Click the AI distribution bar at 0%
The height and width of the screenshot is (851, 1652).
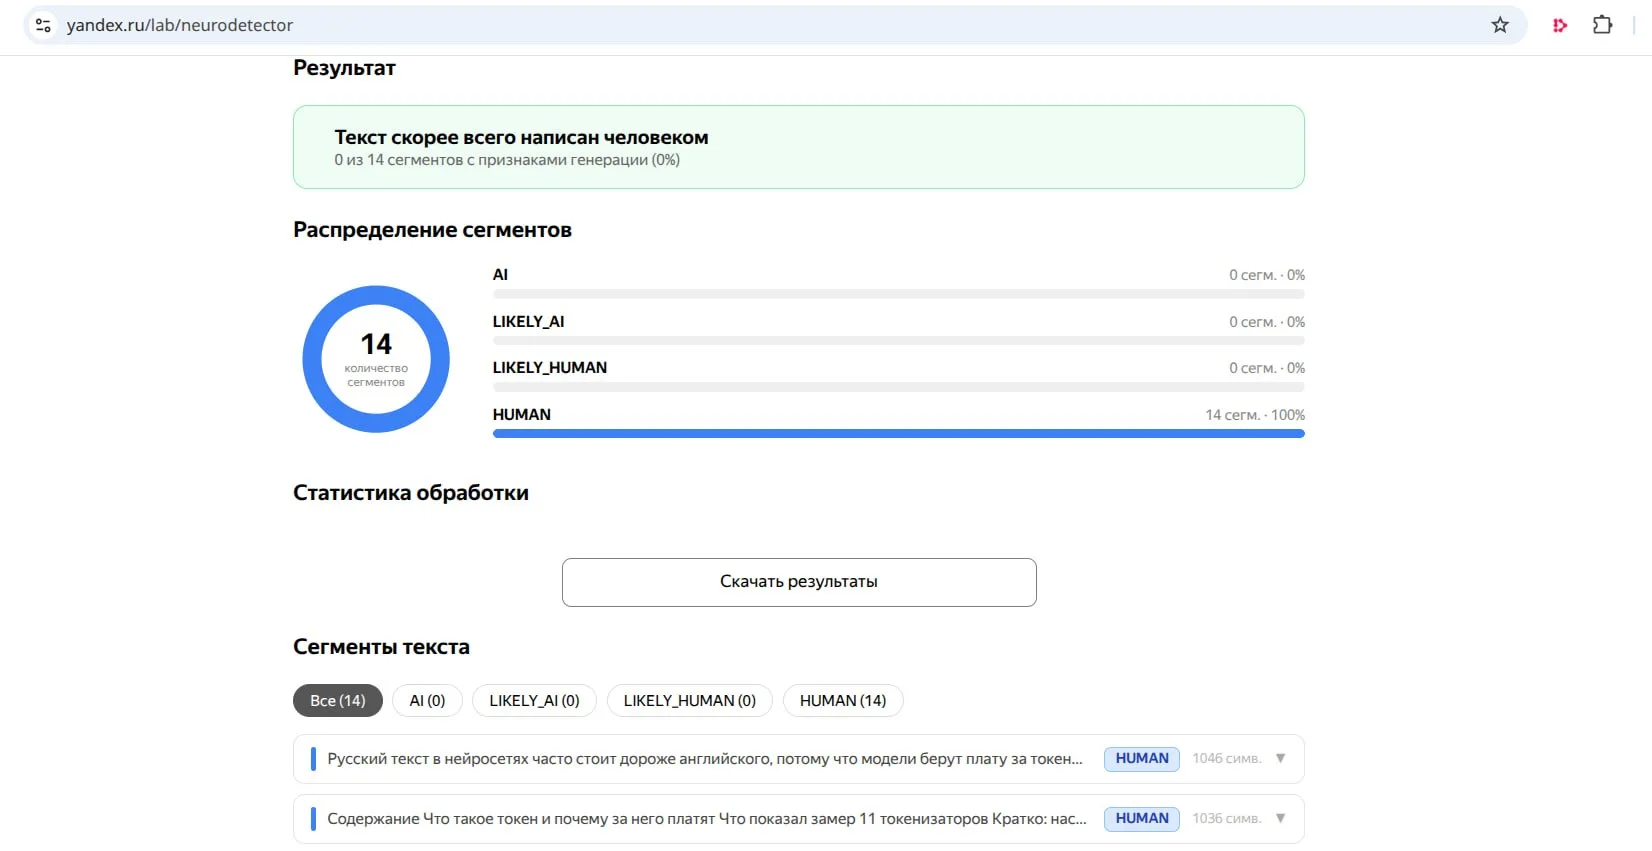pyautogui.click(x=899, y=294)
